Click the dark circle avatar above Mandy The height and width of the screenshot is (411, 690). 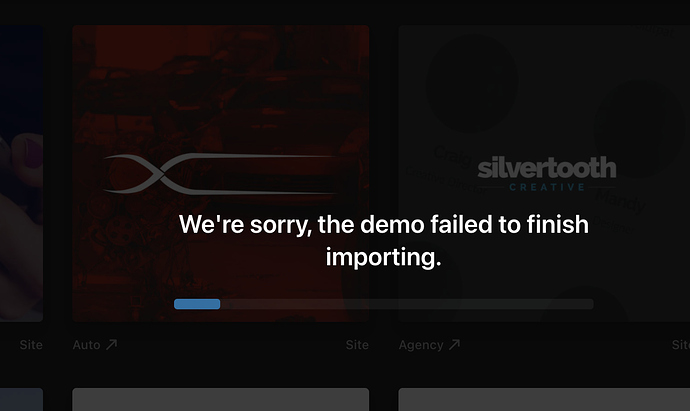pos(638,128)
